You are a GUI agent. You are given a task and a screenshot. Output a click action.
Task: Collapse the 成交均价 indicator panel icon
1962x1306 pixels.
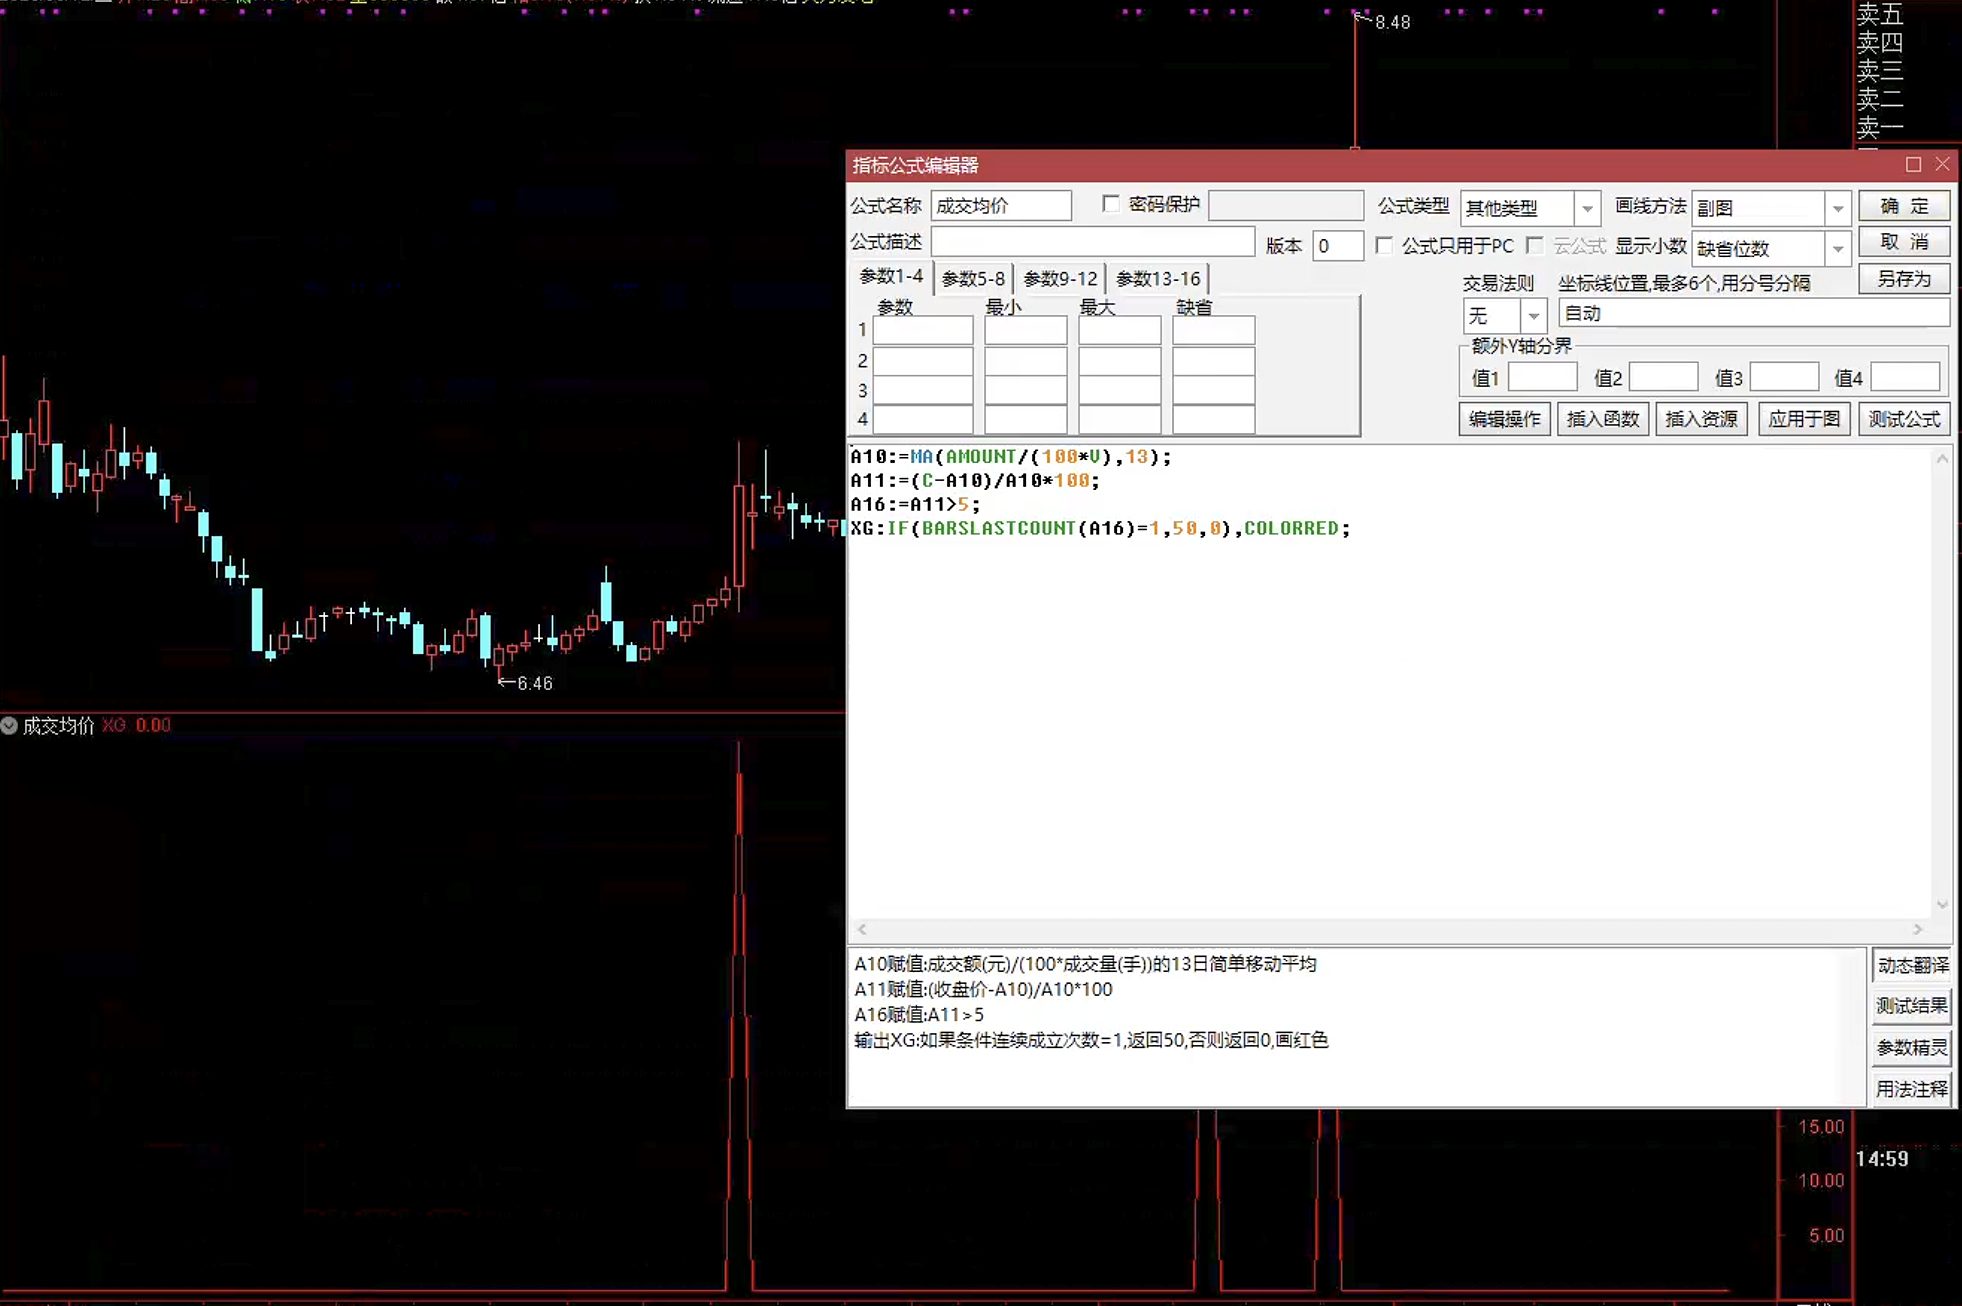9,726
